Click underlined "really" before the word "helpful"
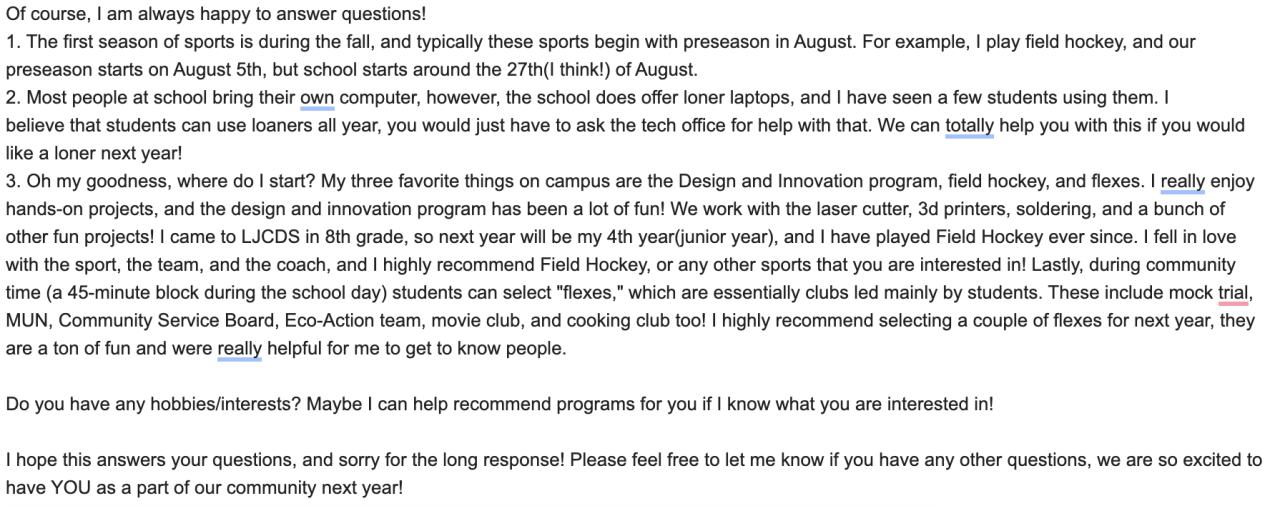1280x506 pixels. pyautogui.click(x=239, y=350)
